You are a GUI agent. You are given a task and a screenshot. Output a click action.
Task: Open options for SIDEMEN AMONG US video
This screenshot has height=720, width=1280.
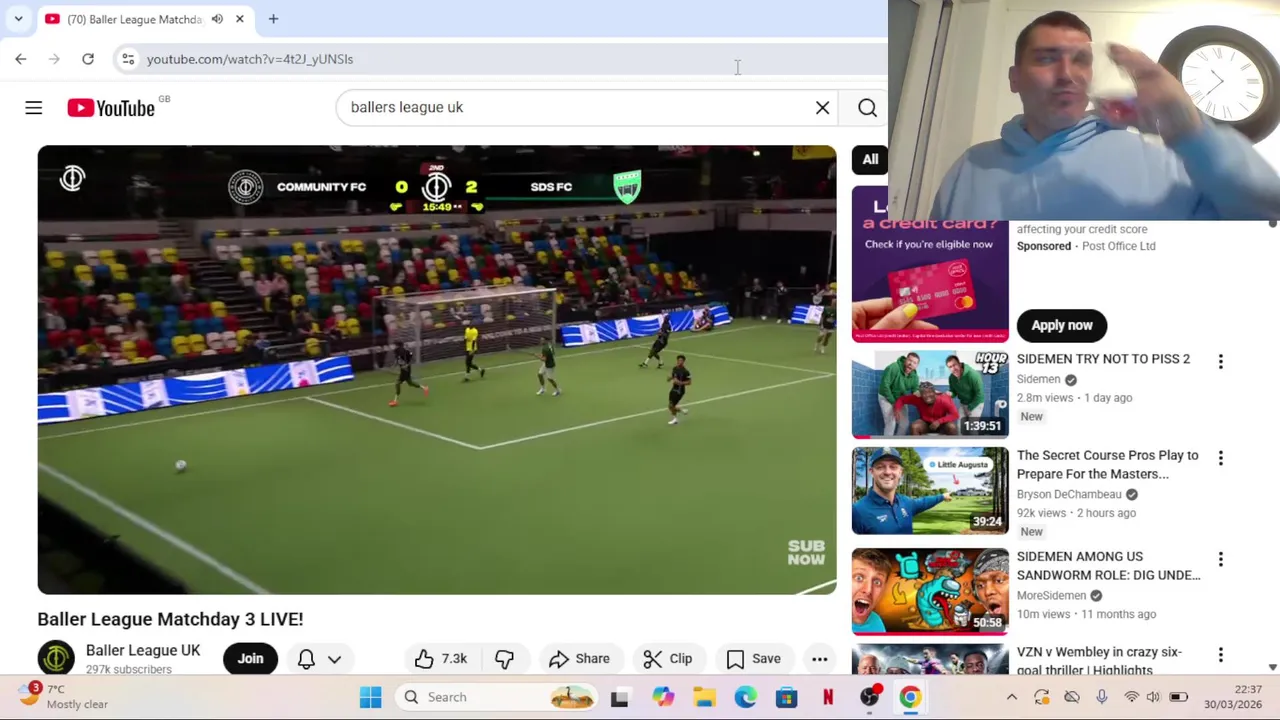tap(1220, 559)
